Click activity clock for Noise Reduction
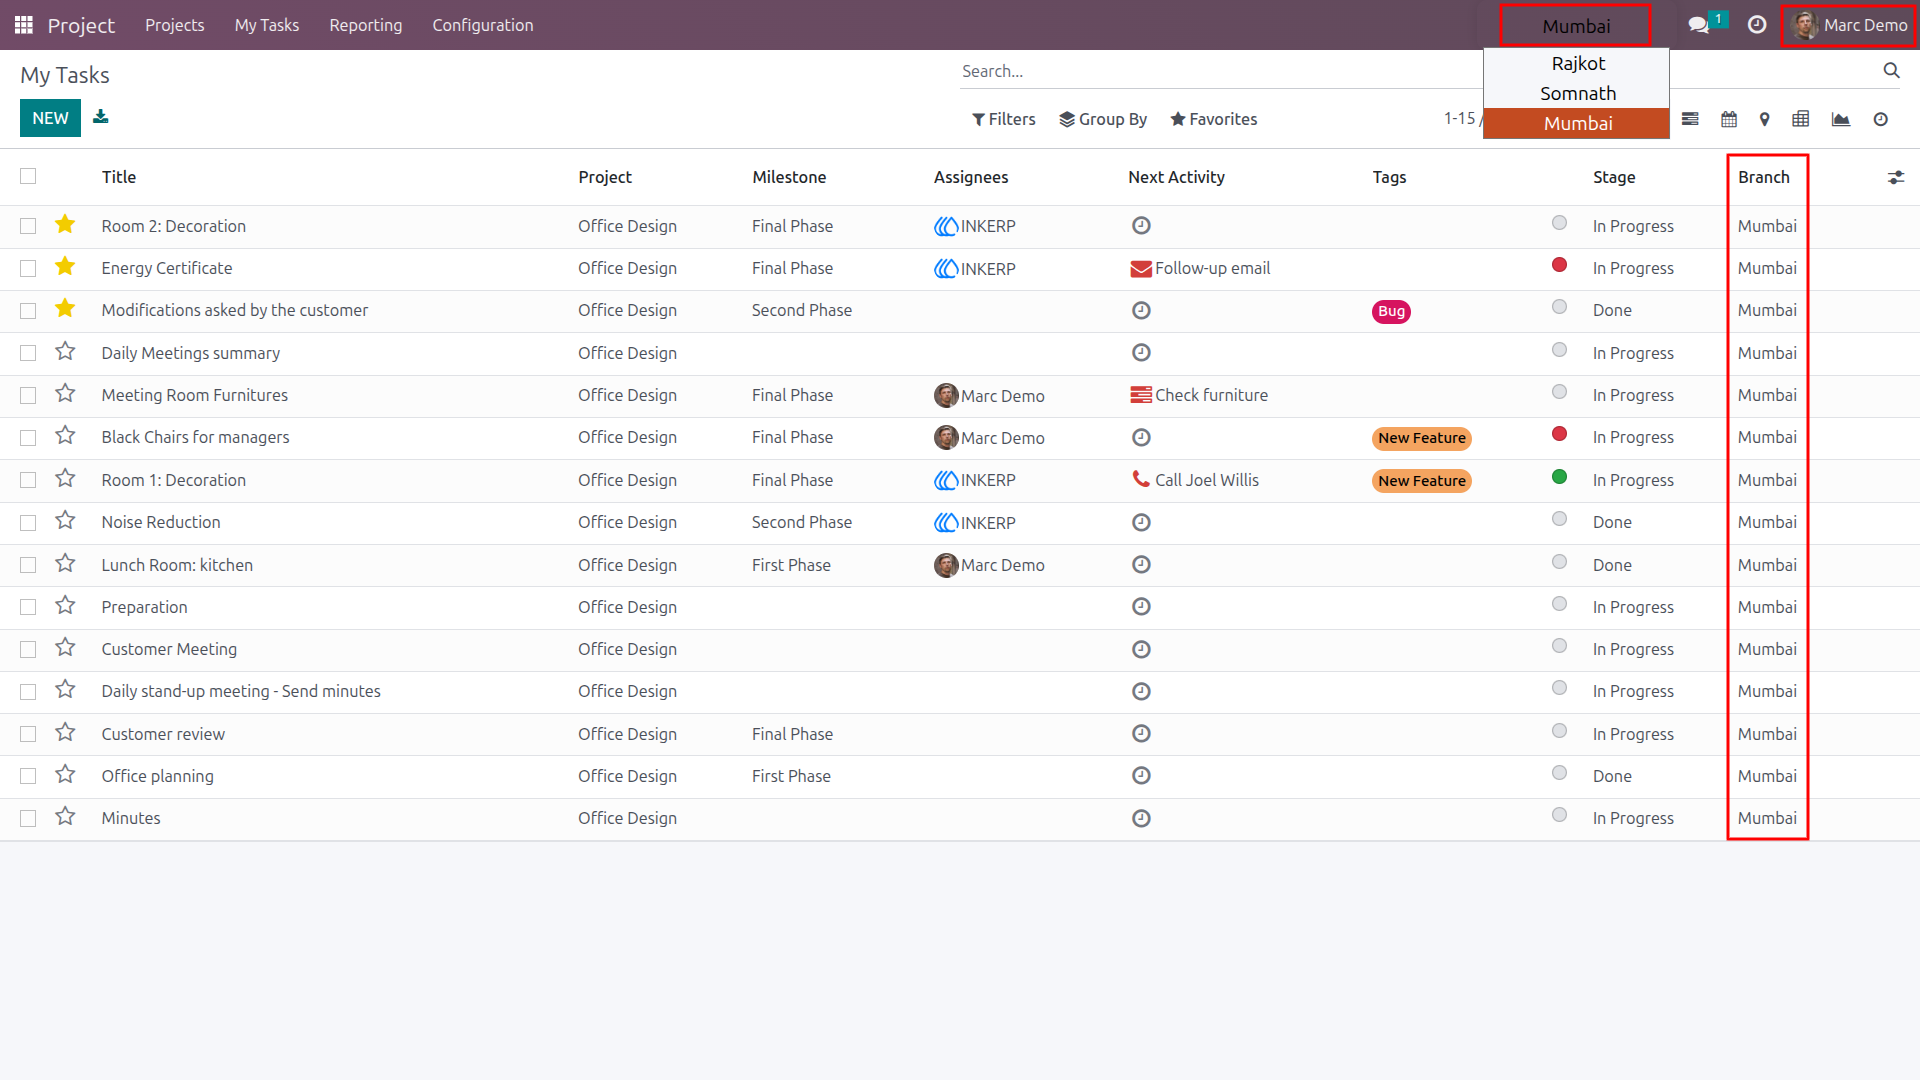 [1141, 522]
